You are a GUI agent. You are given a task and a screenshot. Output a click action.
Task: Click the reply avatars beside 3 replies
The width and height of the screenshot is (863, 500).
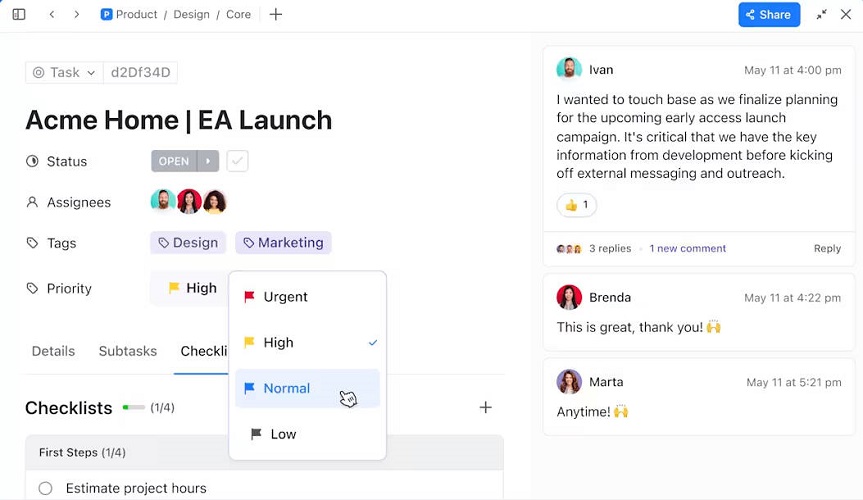[x=569, y=249]
